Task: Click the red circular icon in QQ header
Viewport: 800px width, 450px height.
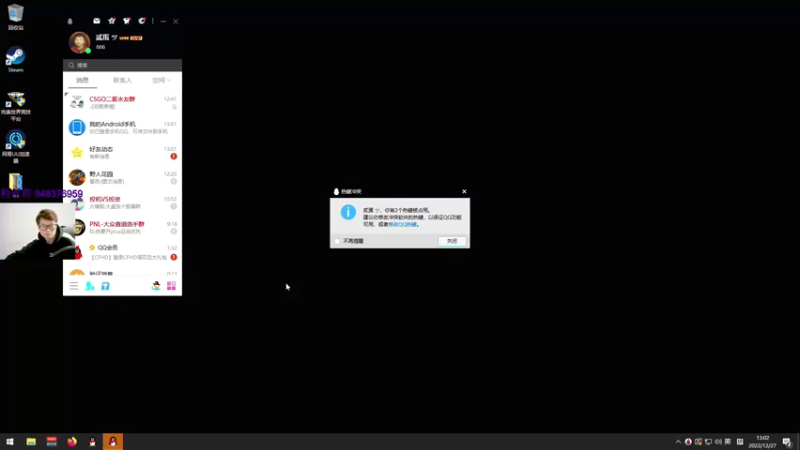Action: point(142,21)
